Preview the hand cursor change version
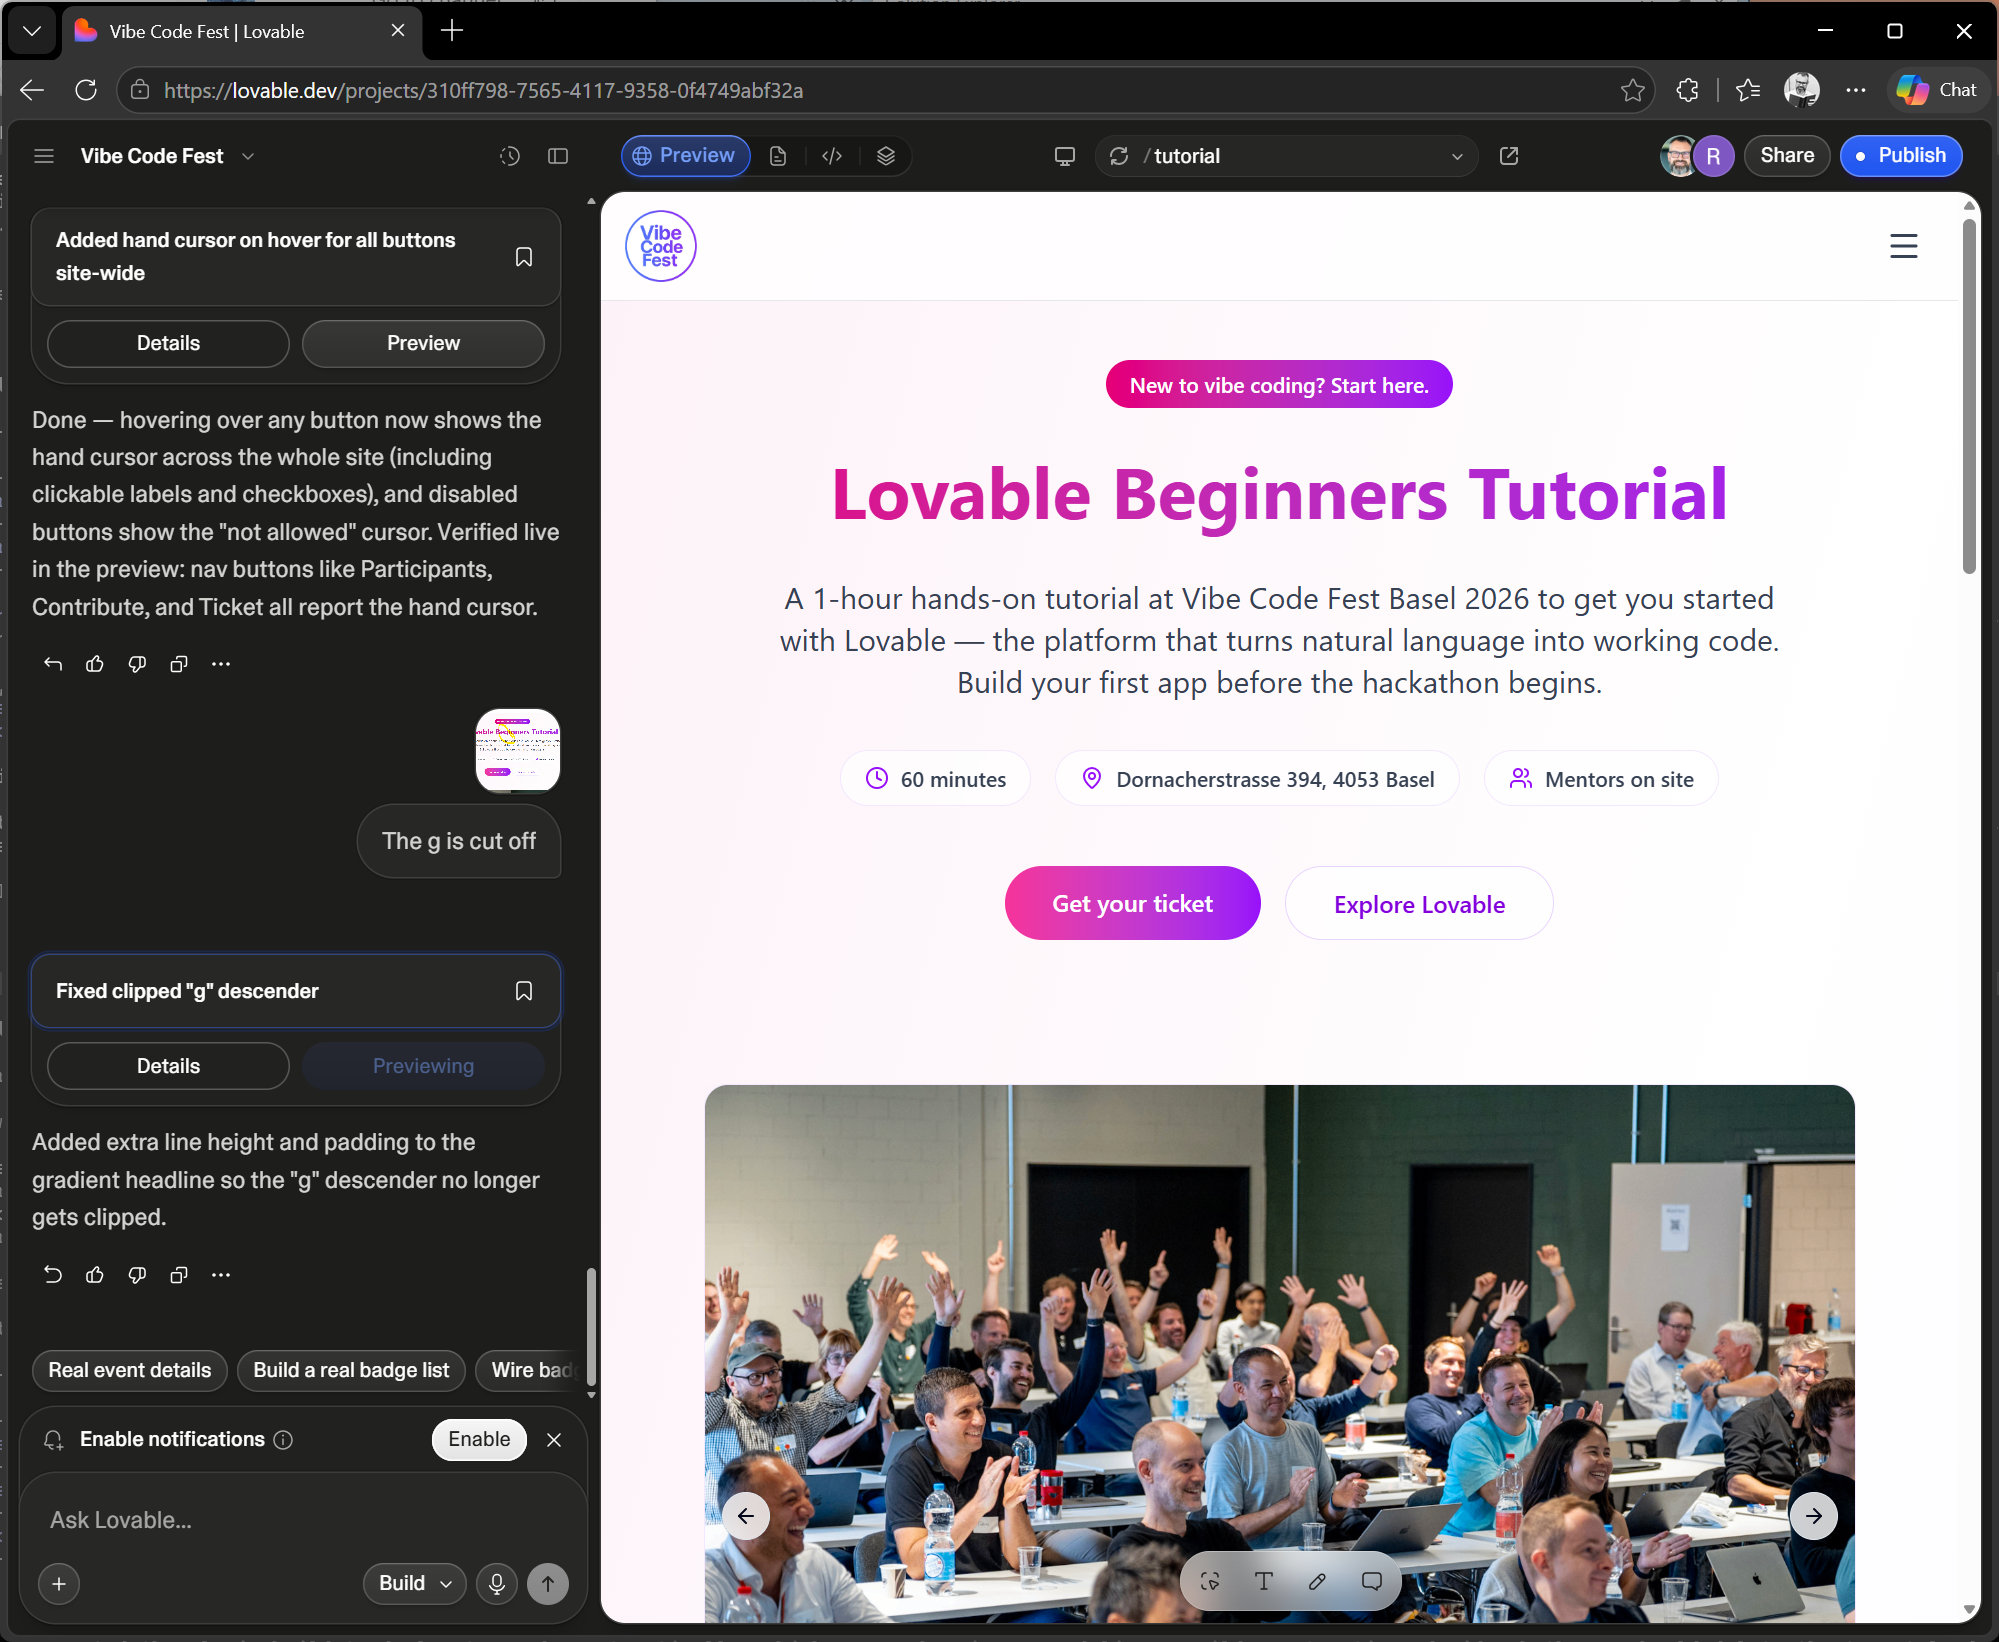 tap(423, 343)
